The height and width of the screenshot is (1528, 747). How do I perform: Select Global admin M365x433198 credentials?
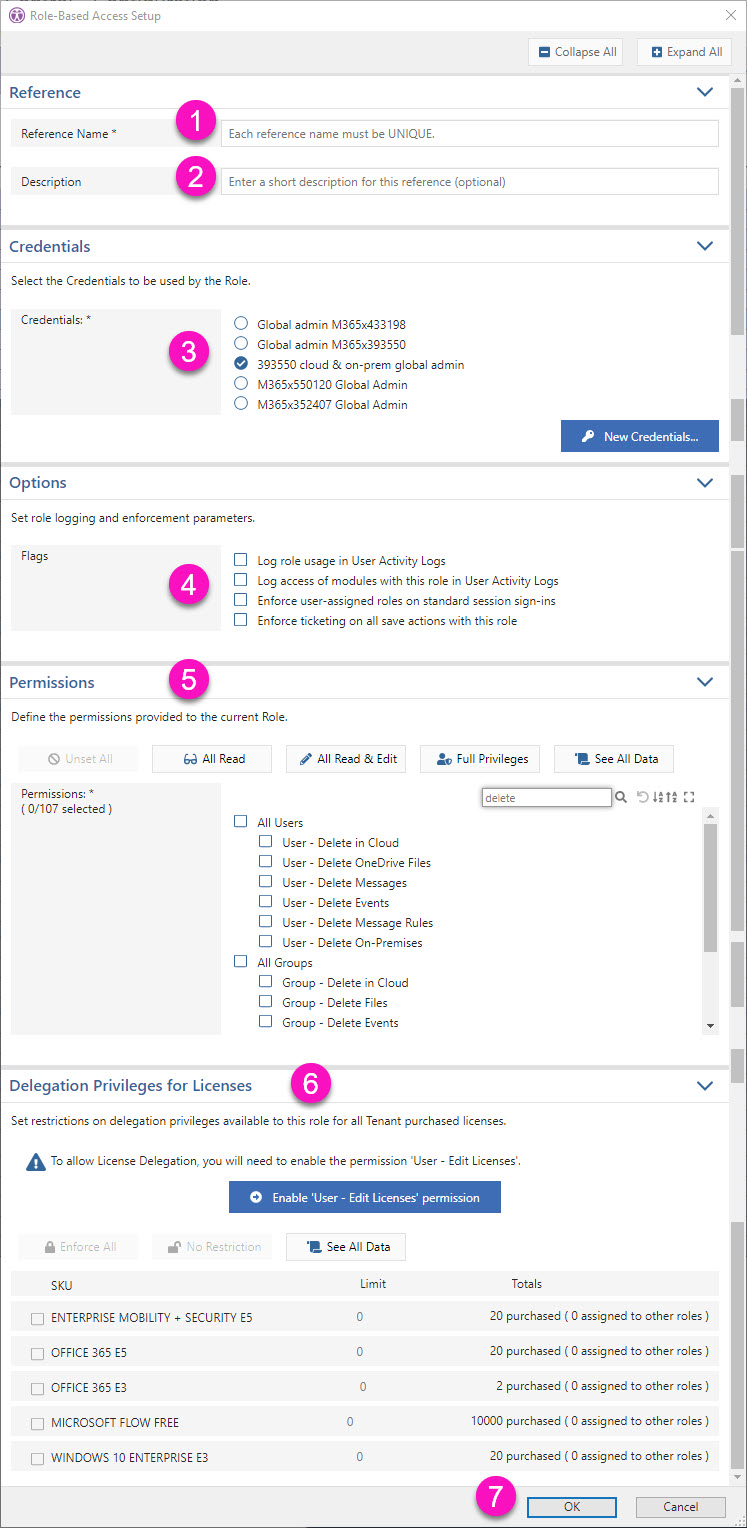240,324
